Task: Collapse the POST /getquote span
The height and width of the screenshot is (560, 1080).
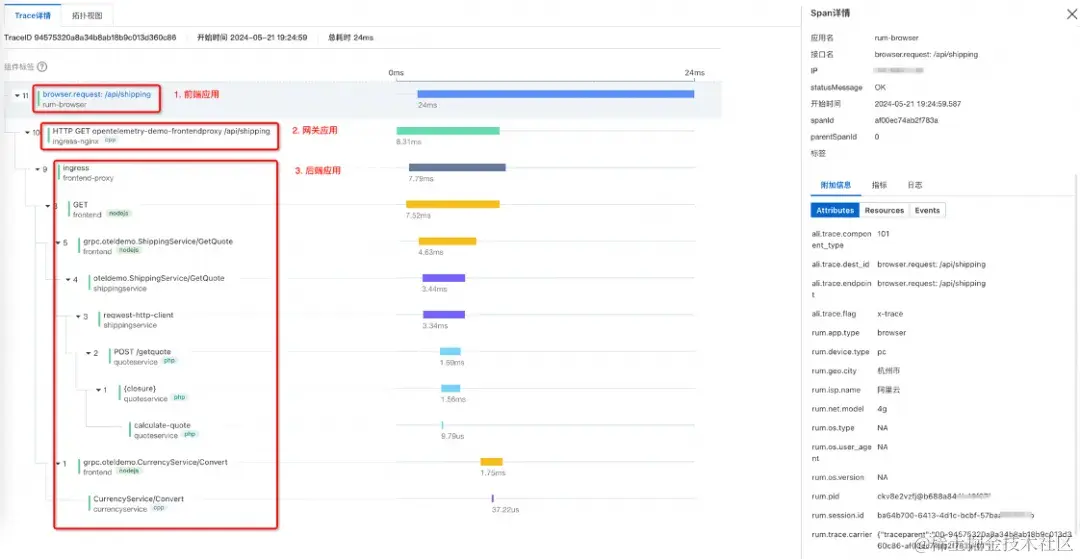Action: (88, 353)
